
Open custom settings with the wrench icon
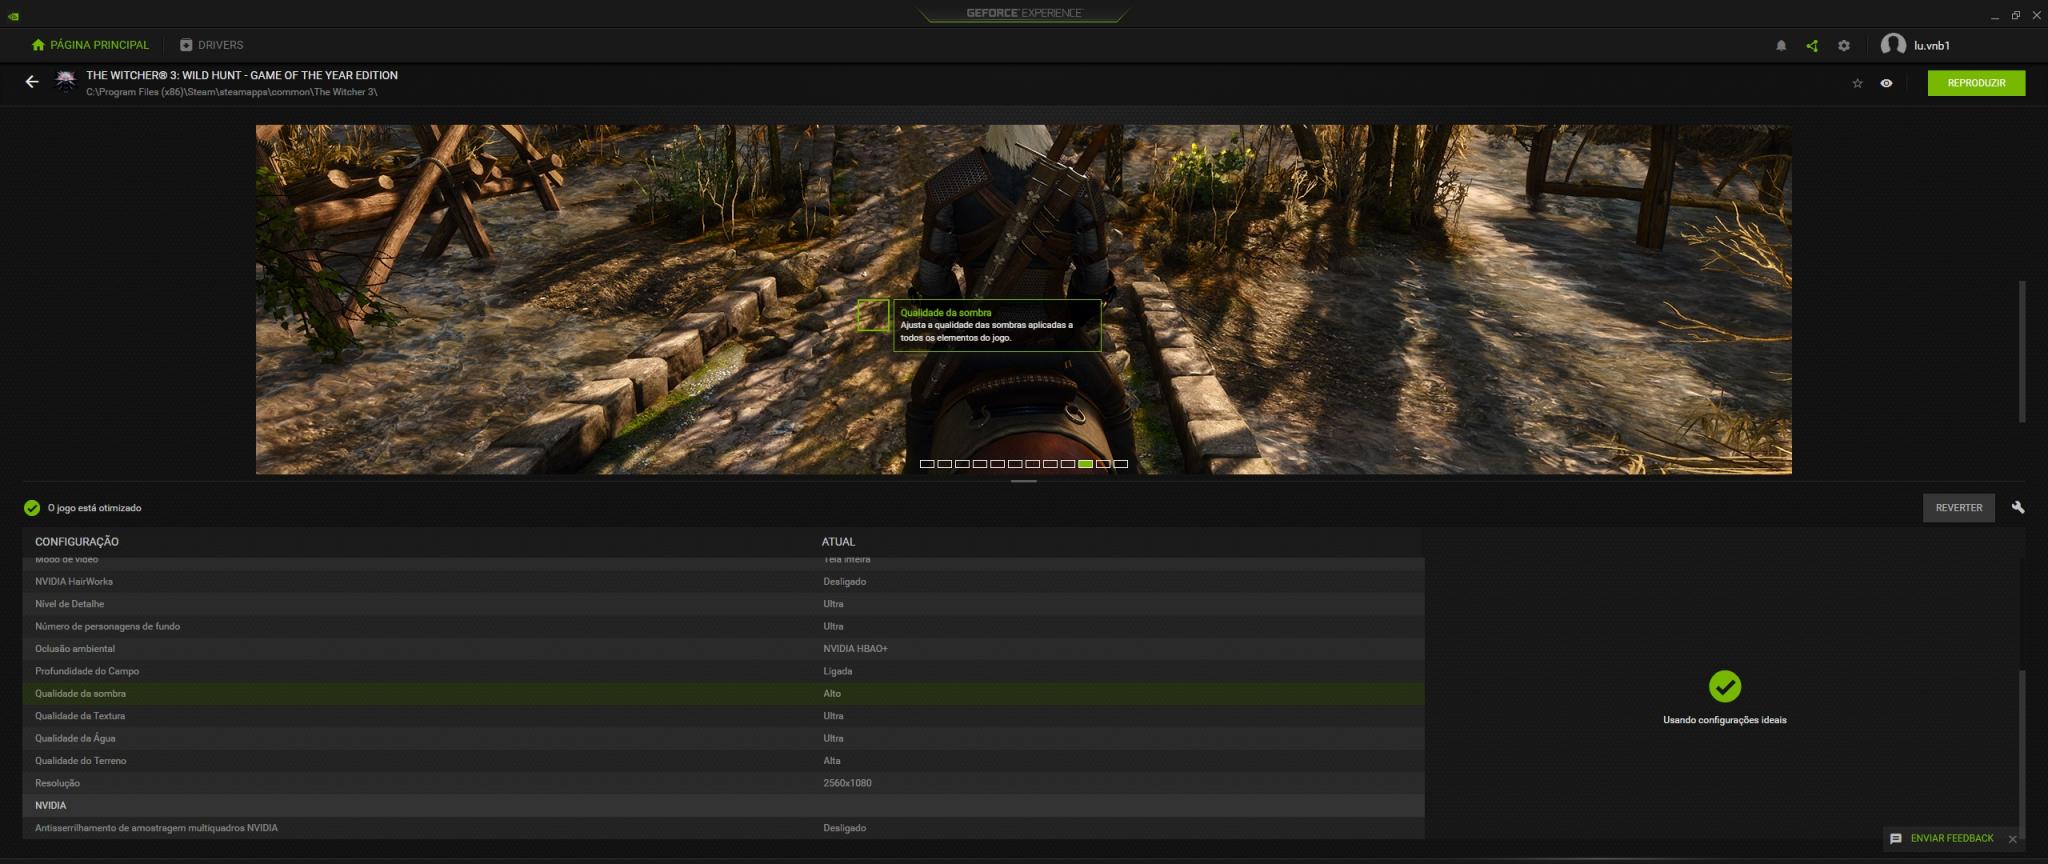2018,507
